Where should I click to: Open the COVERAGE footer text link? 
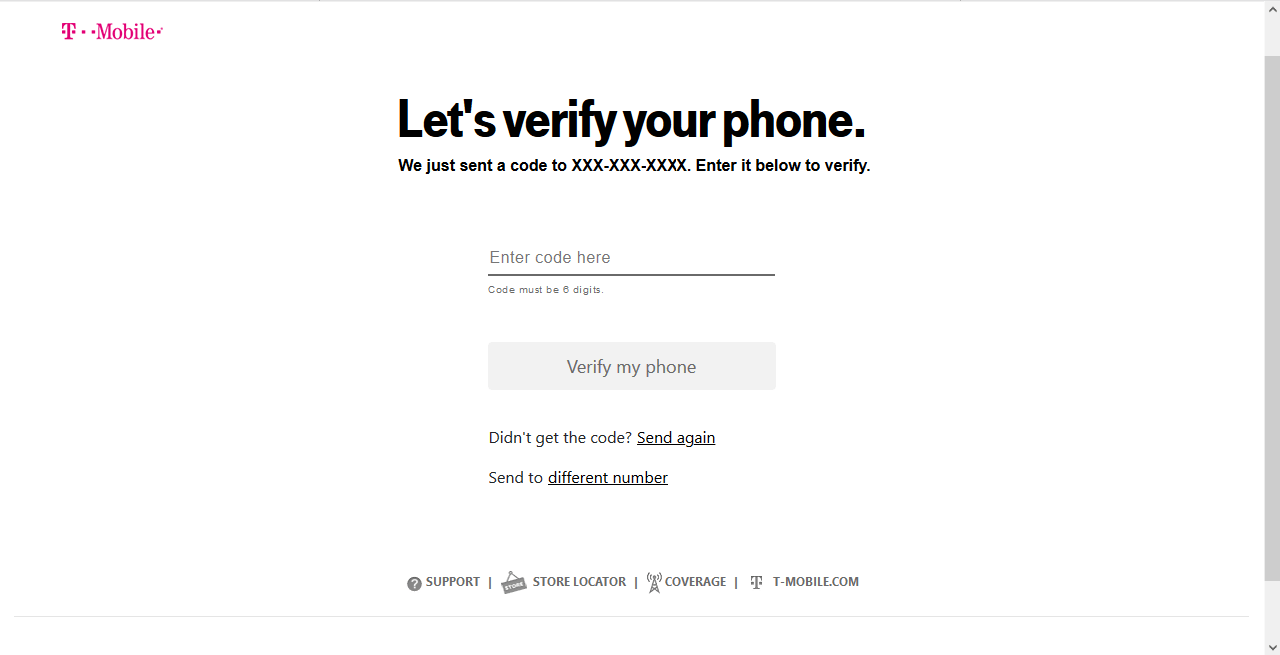click(x=695, y=582)
